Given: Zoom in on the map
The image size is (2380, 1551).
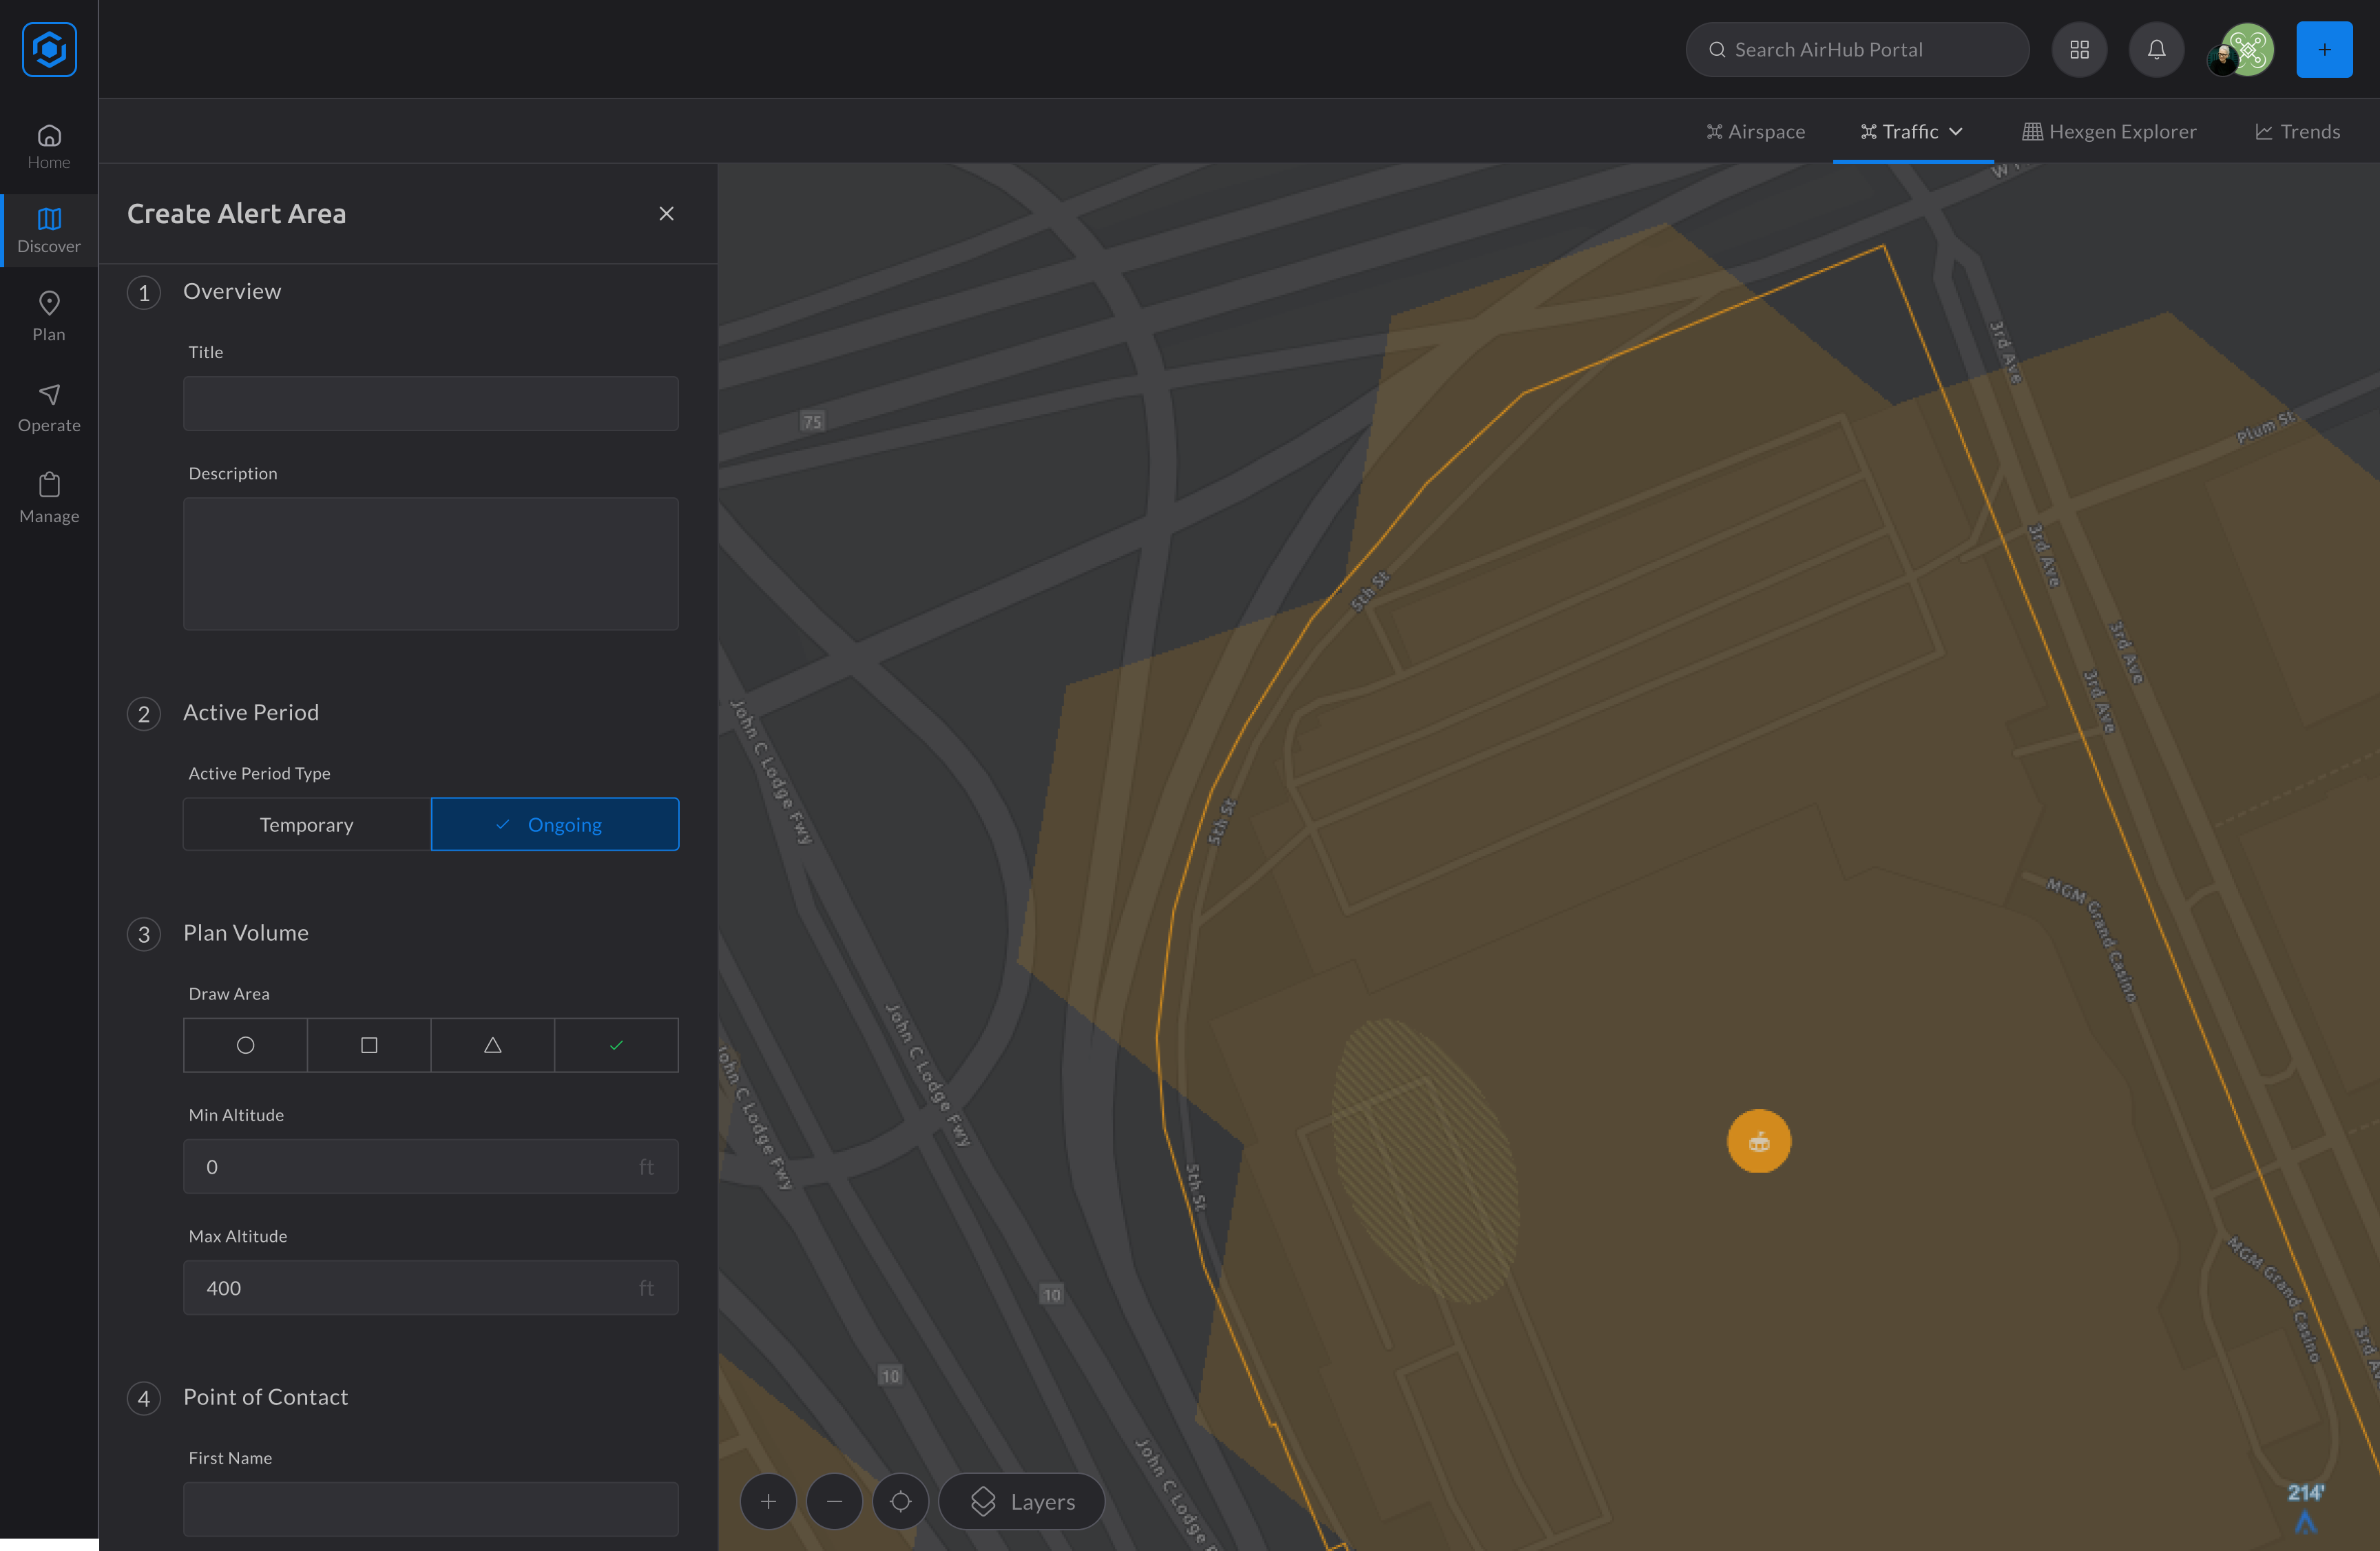Looking at the screenshot, I should 768,1501.
